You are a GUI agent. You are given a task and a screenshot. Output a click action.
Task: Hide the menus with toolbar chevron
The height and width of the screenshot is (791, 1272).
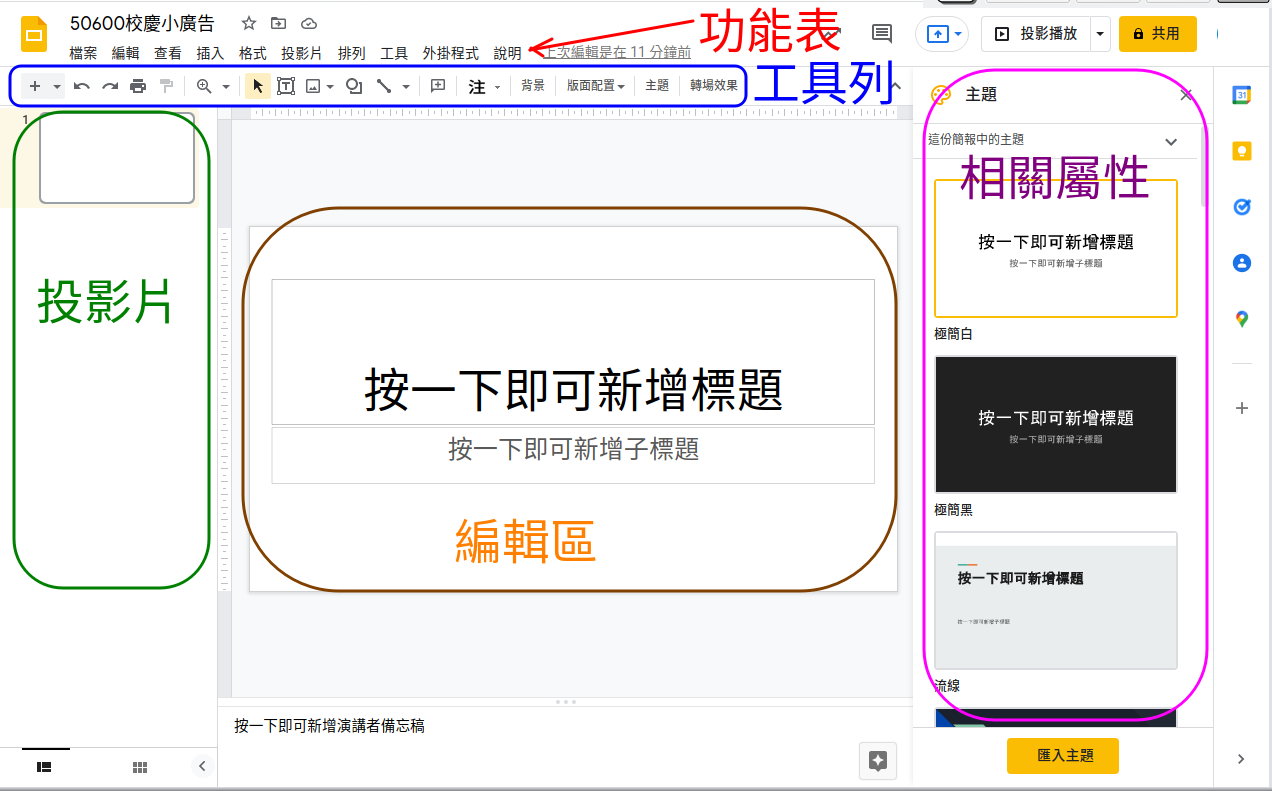895,86
